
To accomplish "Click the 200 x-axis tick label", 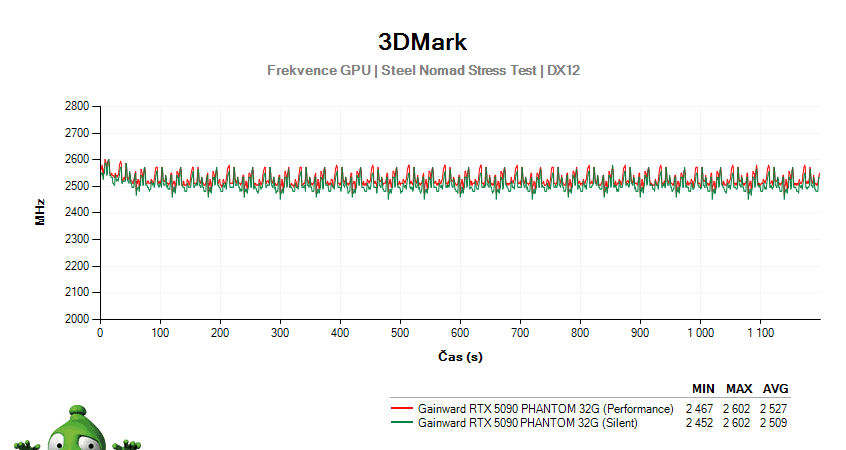I will pos(220,333).
